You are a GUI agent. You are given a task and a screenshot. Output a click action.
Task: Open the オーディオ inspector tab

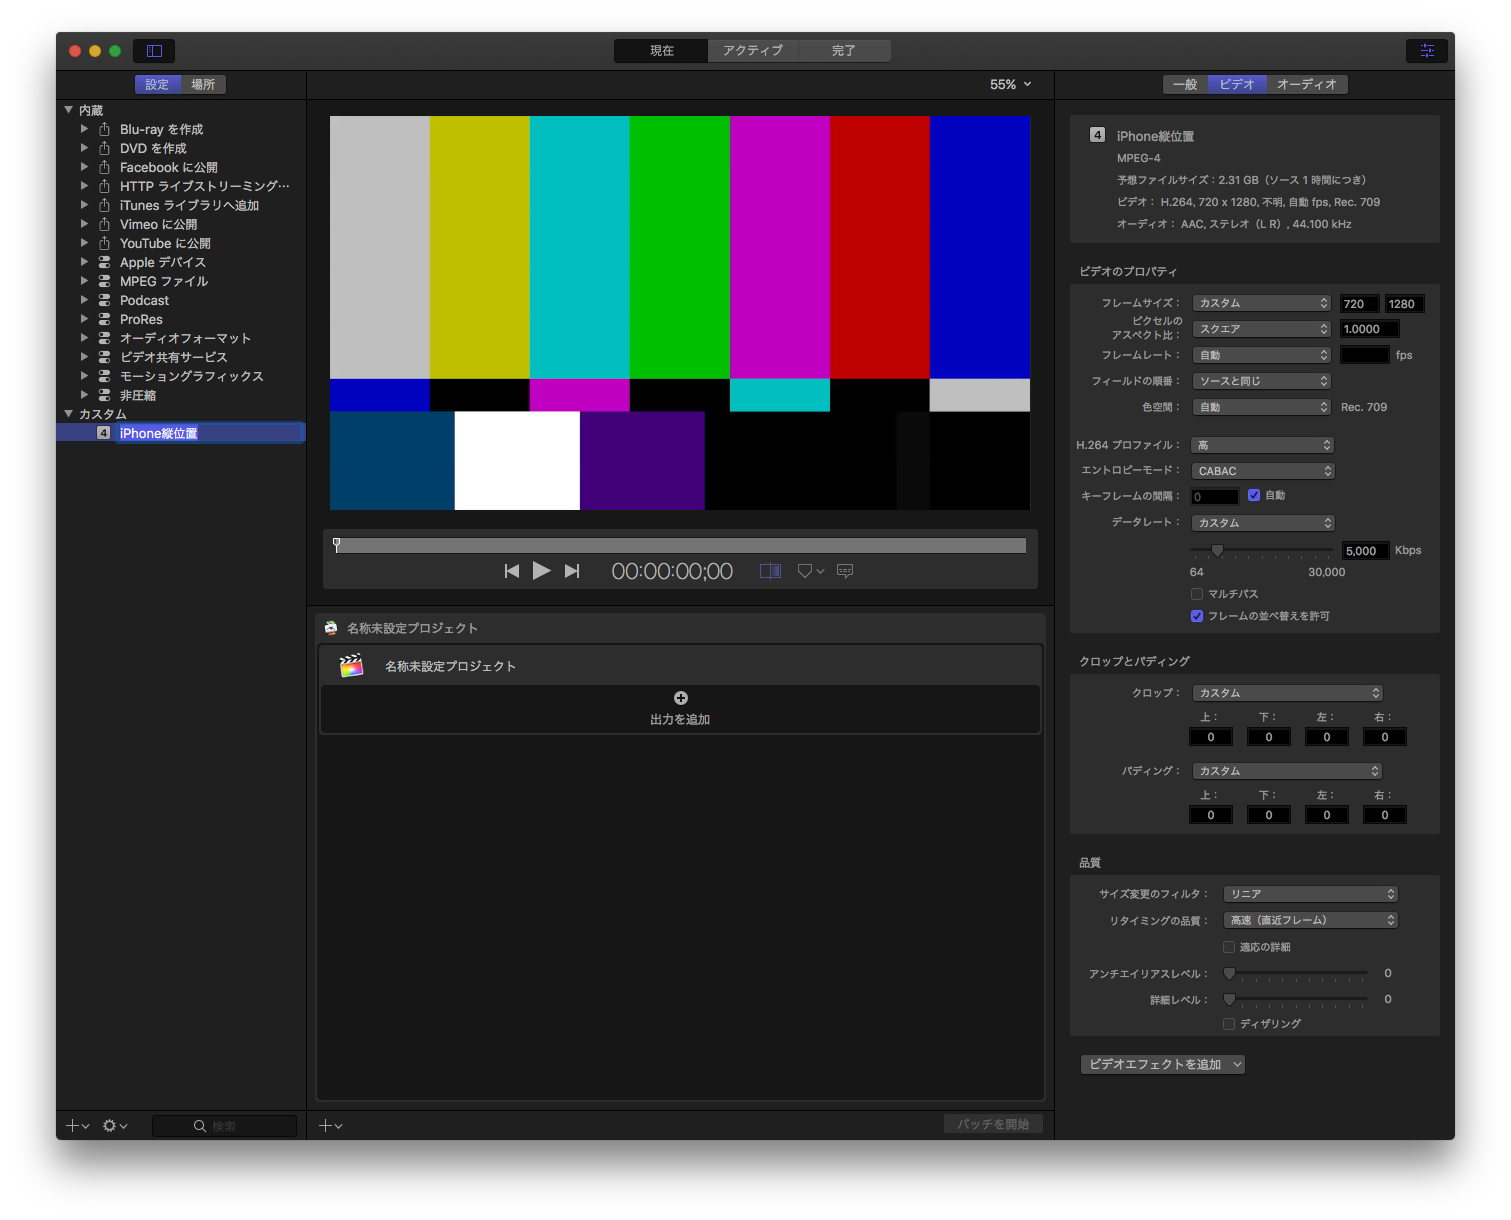pos(1307,85)
